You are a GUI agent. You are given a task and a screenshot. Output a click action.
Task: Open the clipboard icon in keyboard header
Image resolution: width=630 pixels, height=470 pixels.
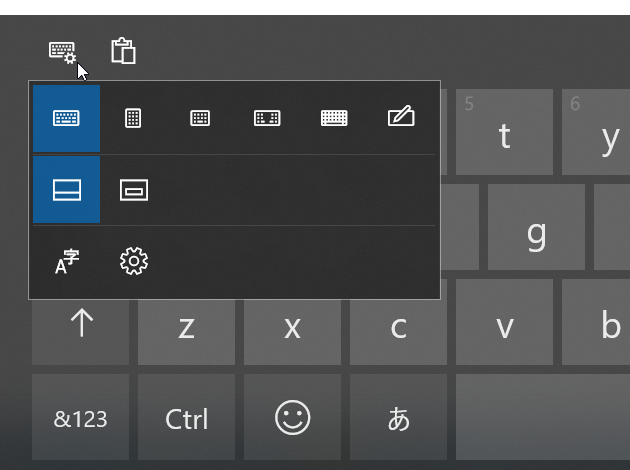click(123, 51)
